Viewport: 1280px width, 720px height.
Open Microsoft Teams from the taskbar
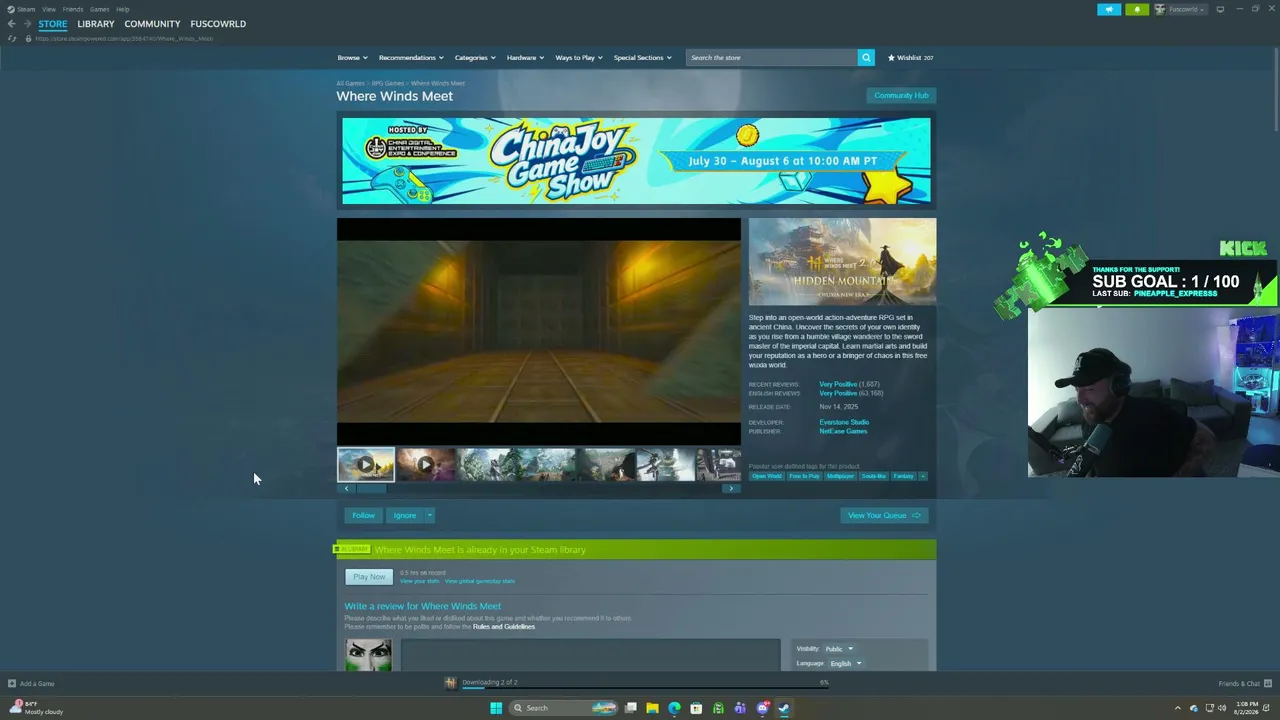[x=740, y=708]
